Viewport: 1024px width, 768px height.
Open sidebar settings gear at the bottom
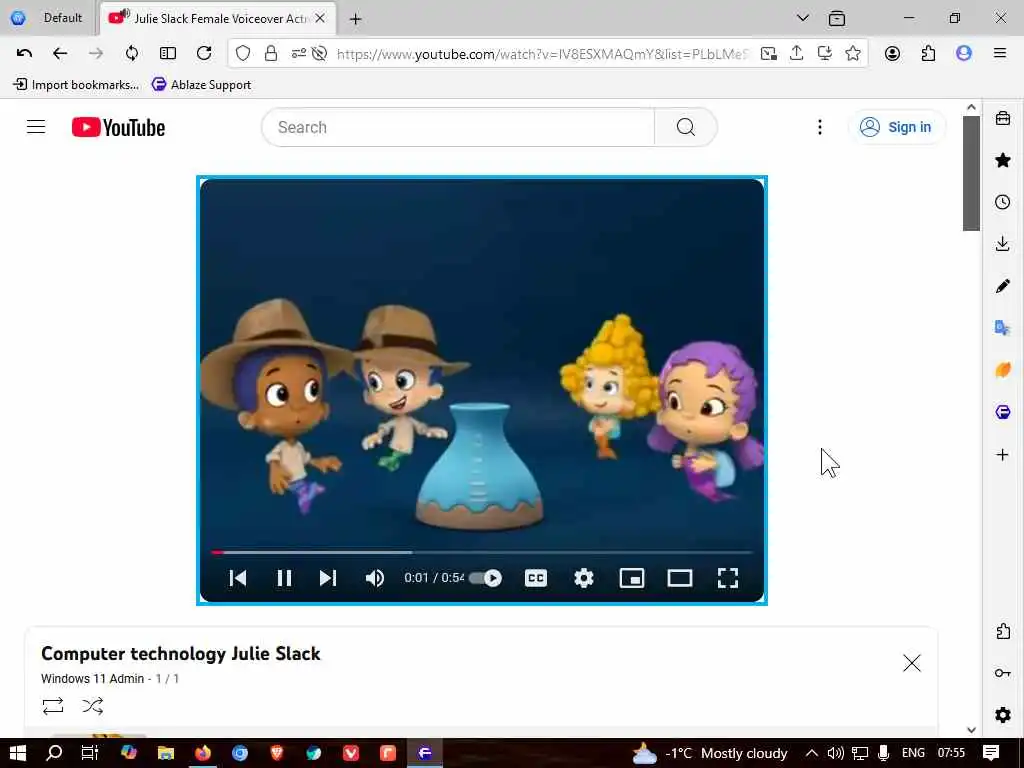(x=1003, y=715)
